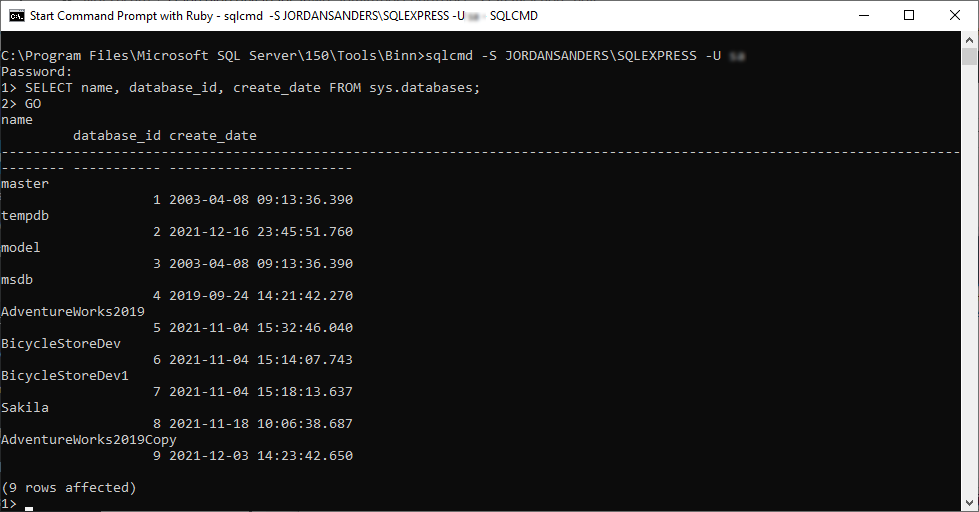This screenshot has width=979, height=512.
Task: Close the sqlcmd Command Prompt window
Action: [955, 15]
